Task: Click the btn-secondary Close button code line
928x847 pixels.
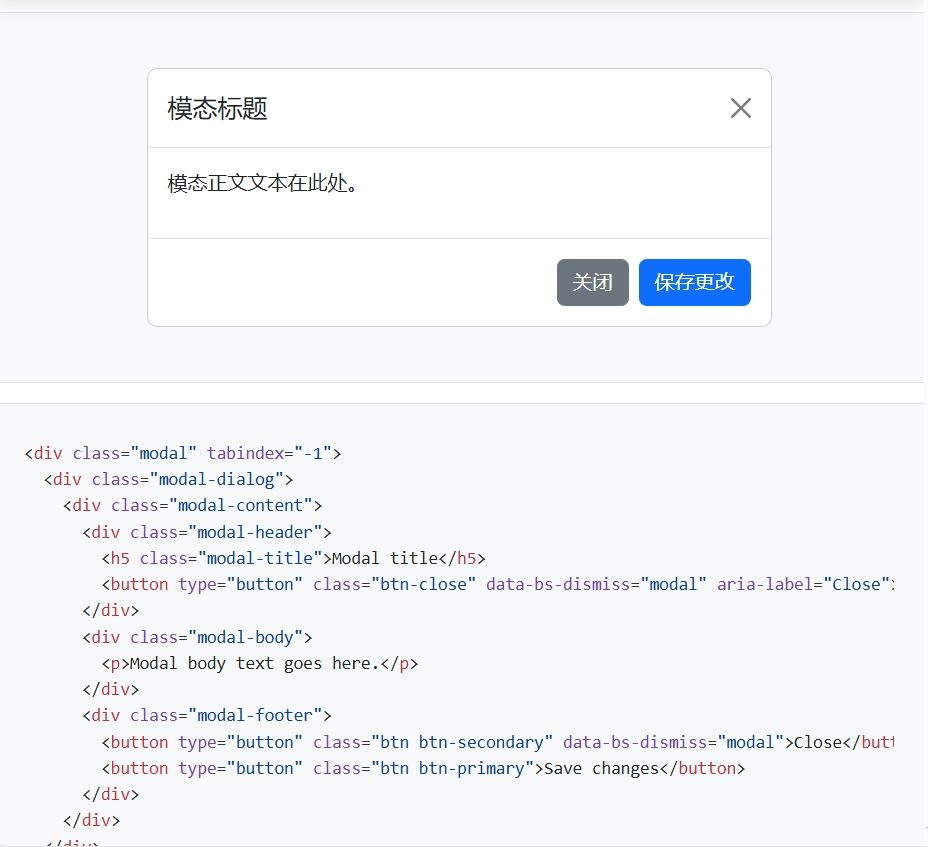Action: coord(498,742)
